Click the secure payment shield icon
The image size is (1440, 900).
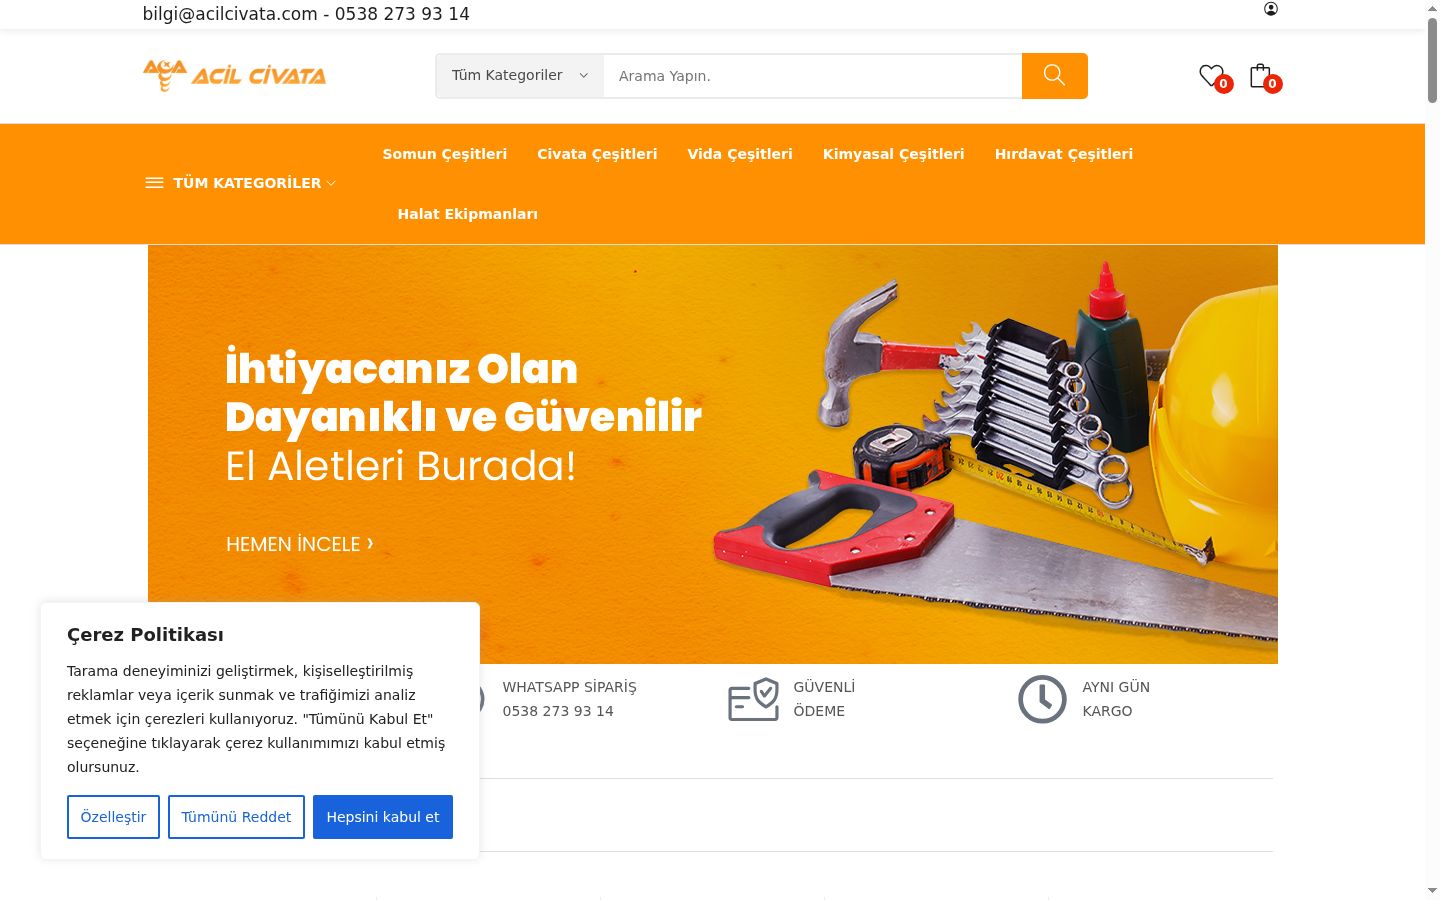click(753, 699)
